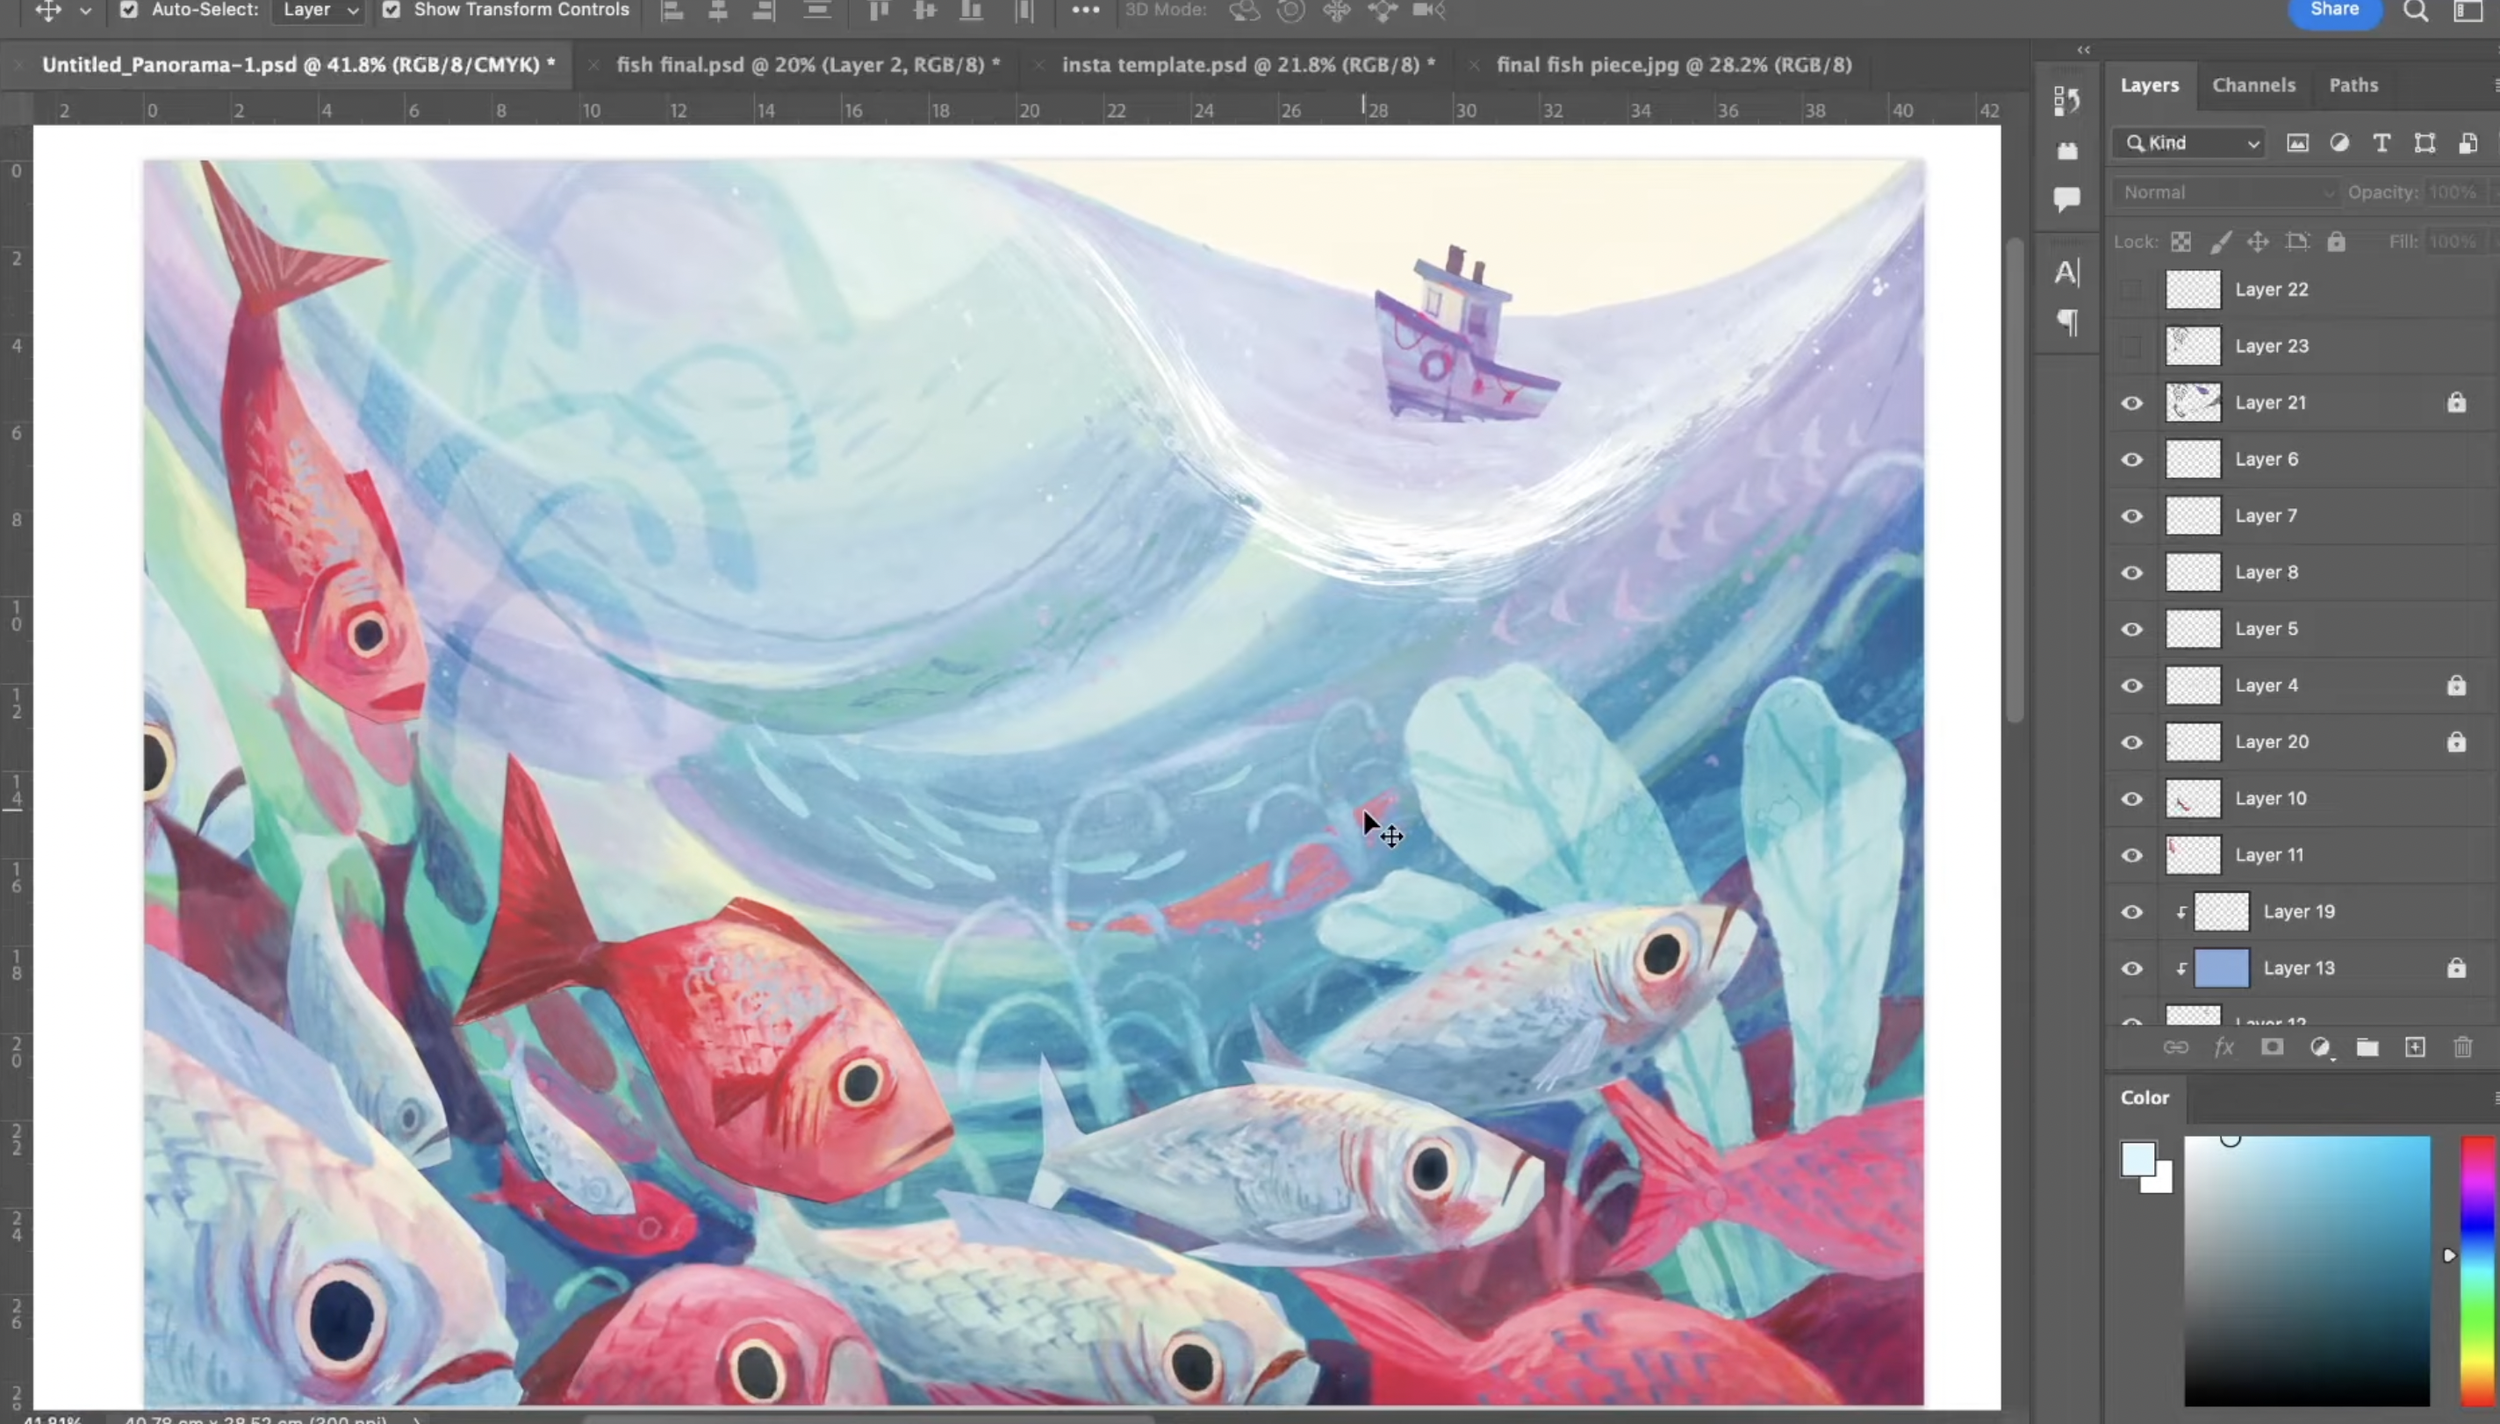This screenshot has height=1424, width=2500.
Task: Open the Comments speech bubble panel
Action: pyautogui.click(x=2066, y=198)
